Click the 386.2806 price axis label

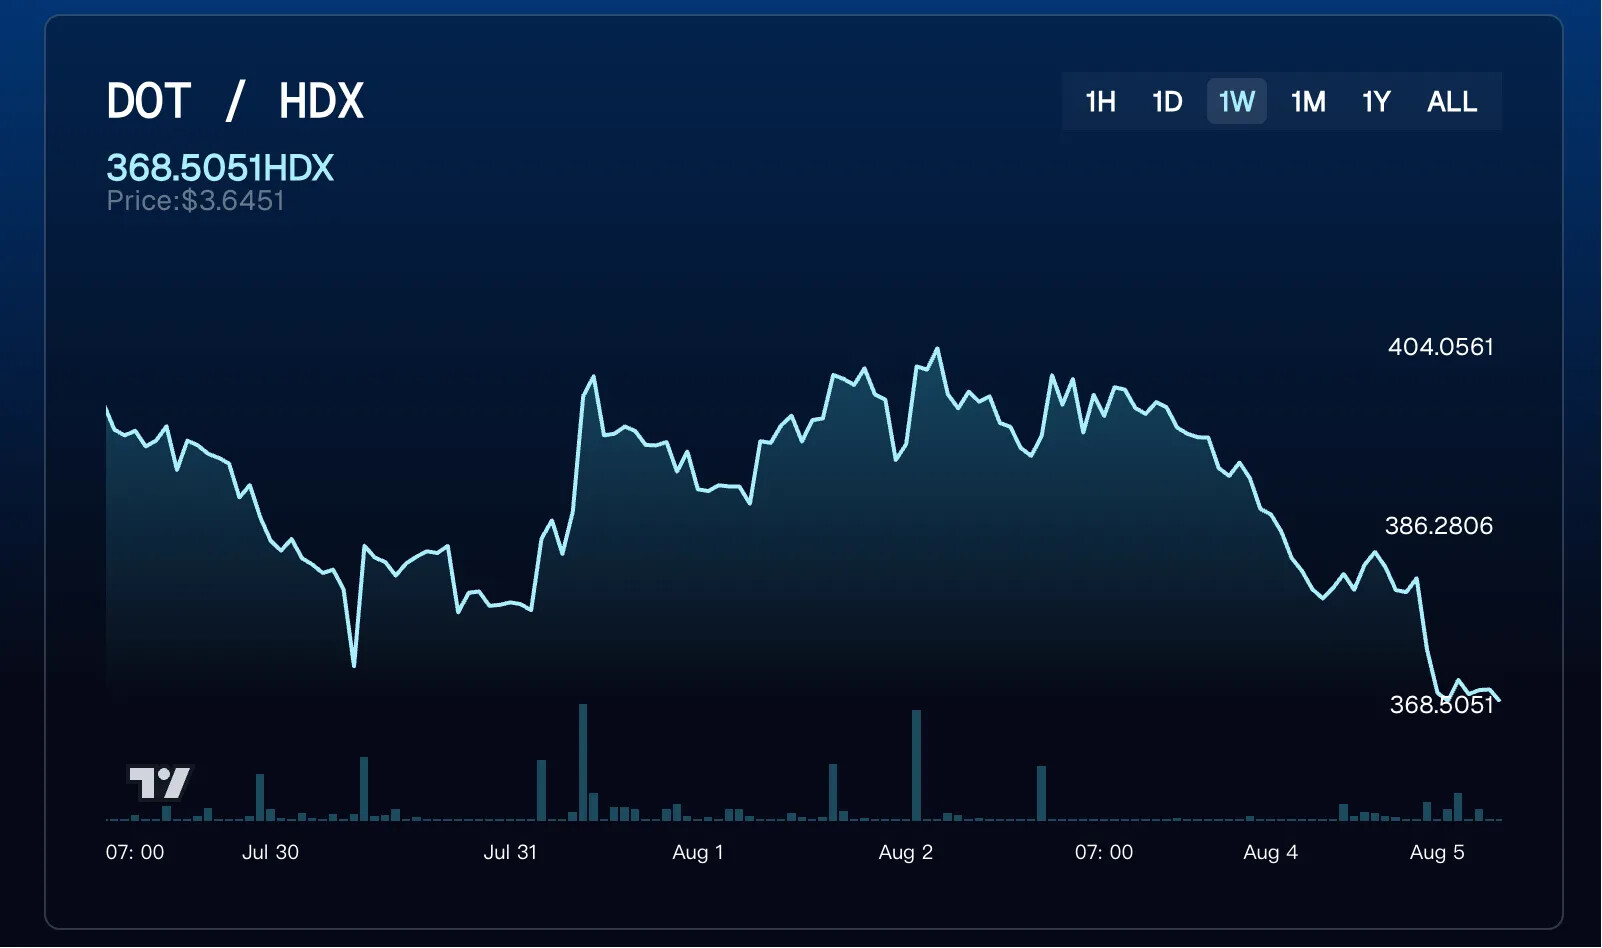(1438, 526)
